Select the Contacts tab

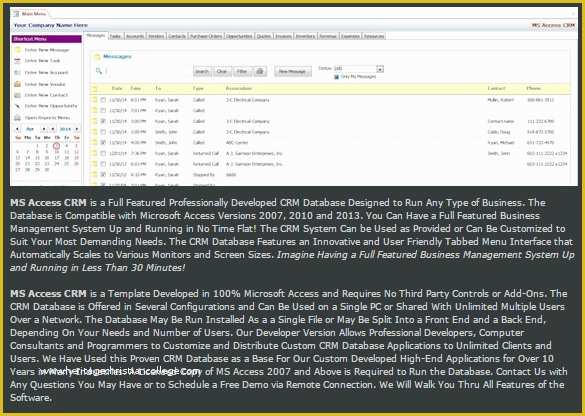pyautogui.click(x=177, y=36)
